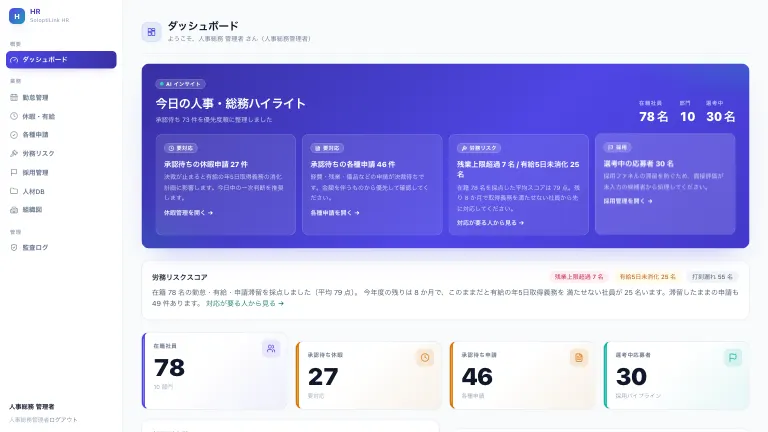Click the document icon on 承認待ち申請 card
Screen dimensions: 768x432
pos(578,358)
